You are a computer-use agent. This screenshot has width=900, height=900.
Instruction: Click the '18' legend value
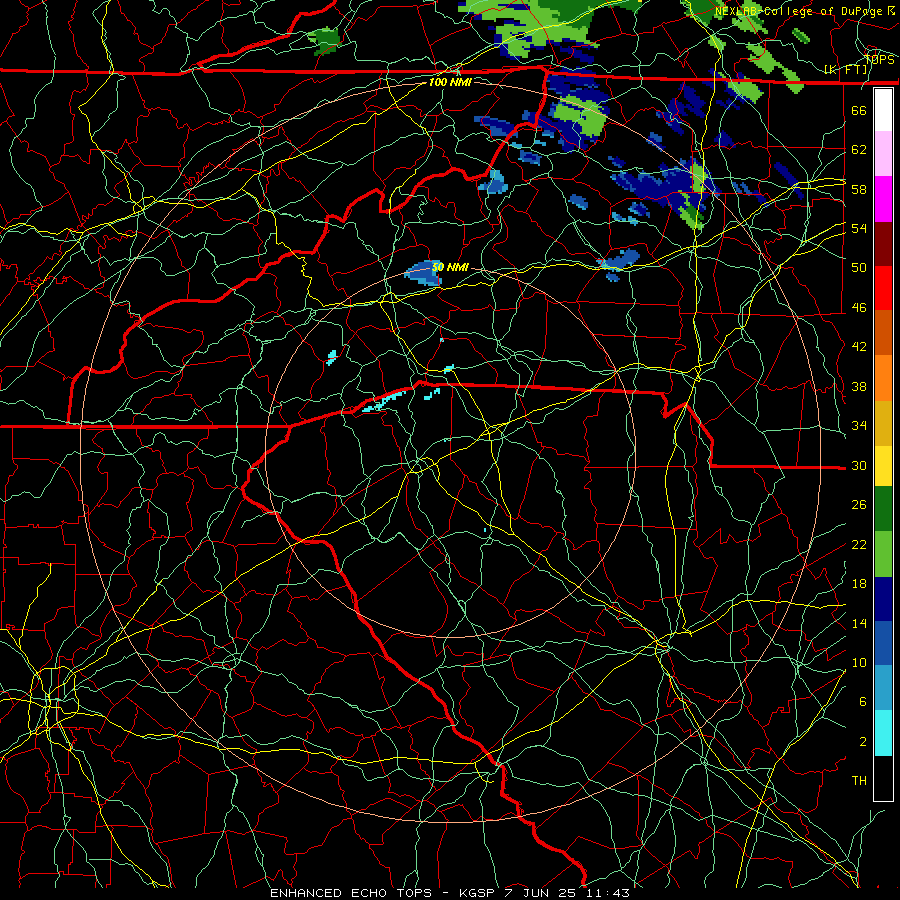tap(859, 584)
